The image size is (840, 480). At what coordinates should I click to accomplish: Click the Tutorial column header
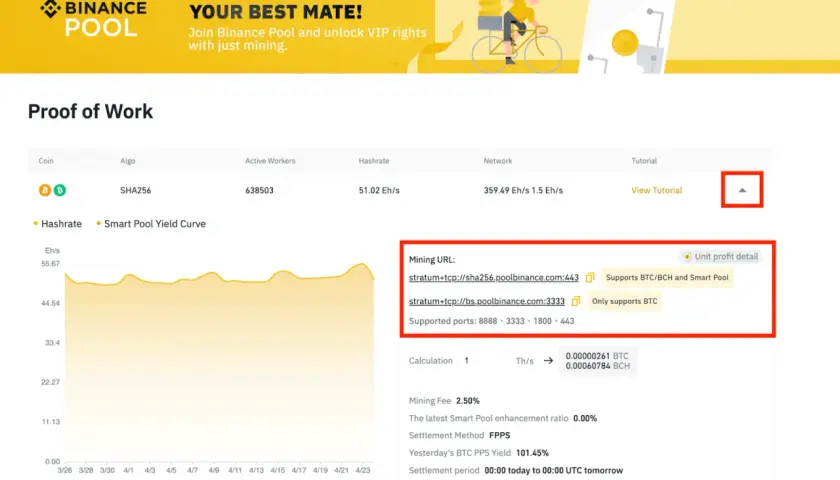coord(644,161)
